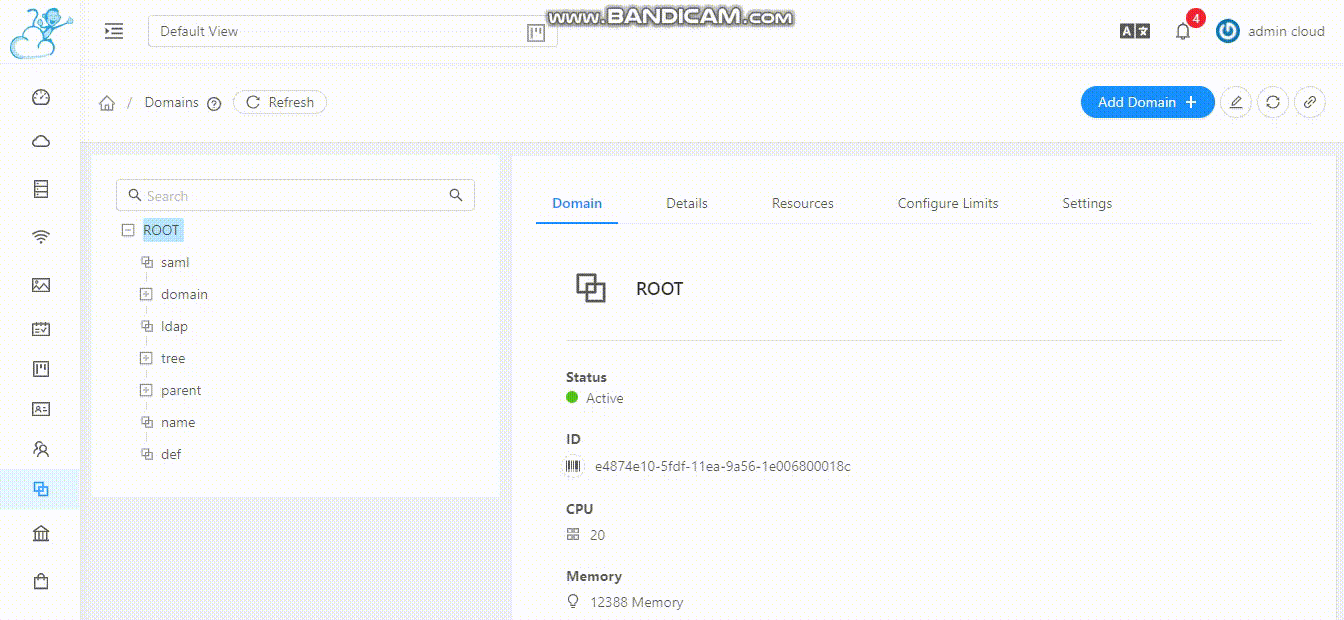
Task: Expand the domain tree node
Action: click(145, 294)
